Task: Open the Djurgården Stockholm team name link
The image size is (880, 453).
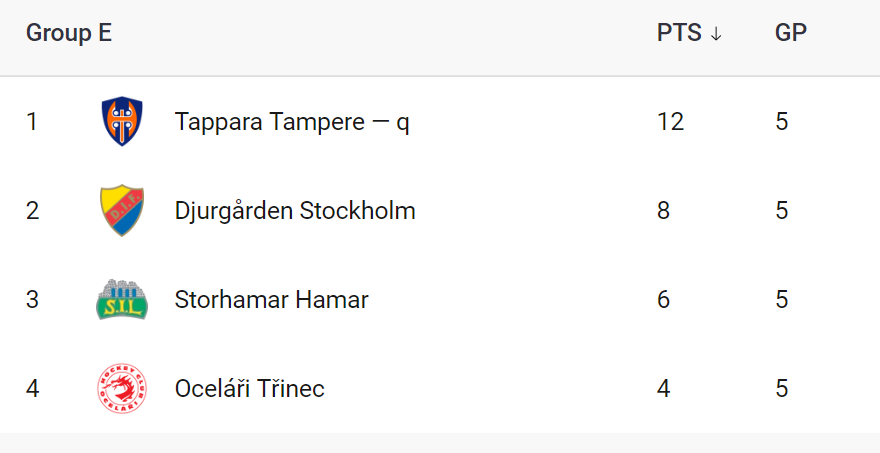Action: [x=295, y=211]
